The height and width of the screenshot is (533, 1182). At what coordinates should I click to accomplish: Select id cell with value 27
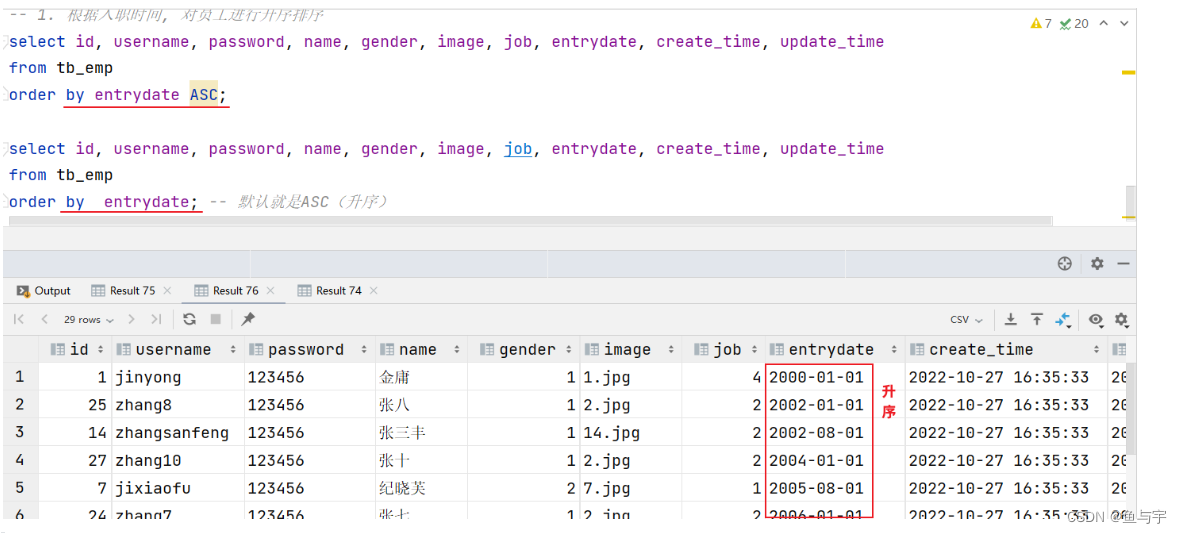pyautogui.click(x=75, y=461)
